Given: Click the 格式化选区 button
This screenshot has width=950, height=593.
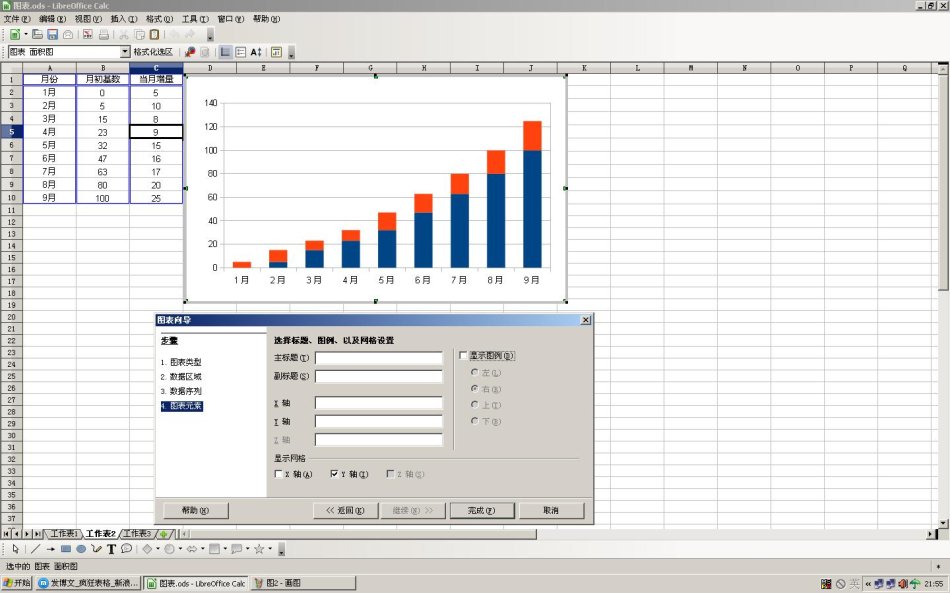Looking at the screenshot, I should [153, 52].
